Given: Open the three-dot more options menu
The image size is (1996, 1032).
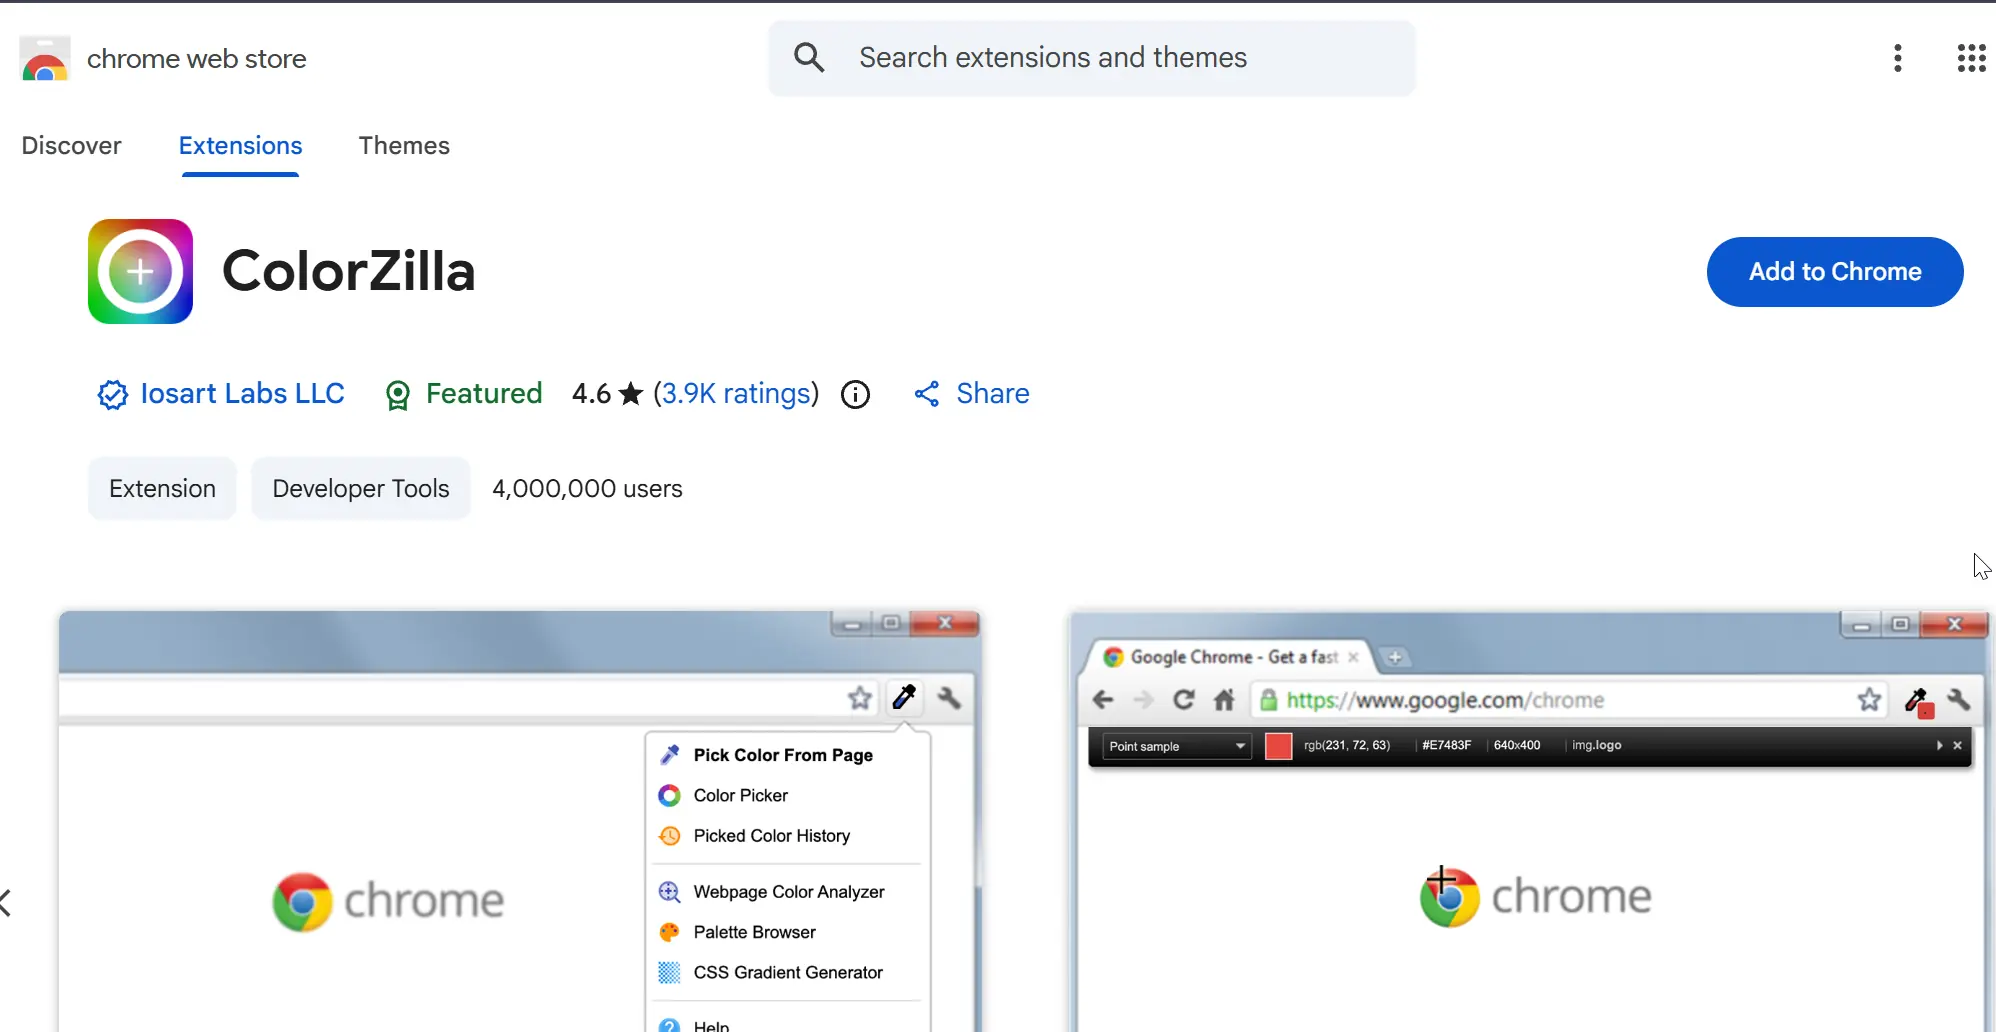Looking at the screenshot, I should tap(1897, 58).
